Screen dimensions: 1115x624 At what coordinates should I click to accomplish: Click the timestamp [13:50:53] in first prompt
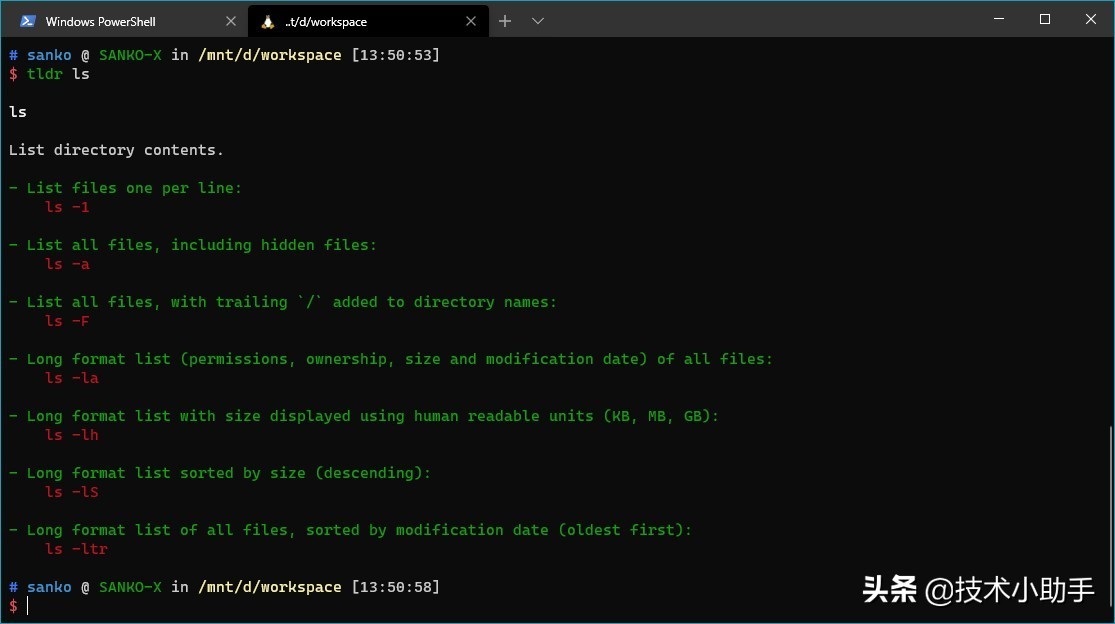[395, 55]
